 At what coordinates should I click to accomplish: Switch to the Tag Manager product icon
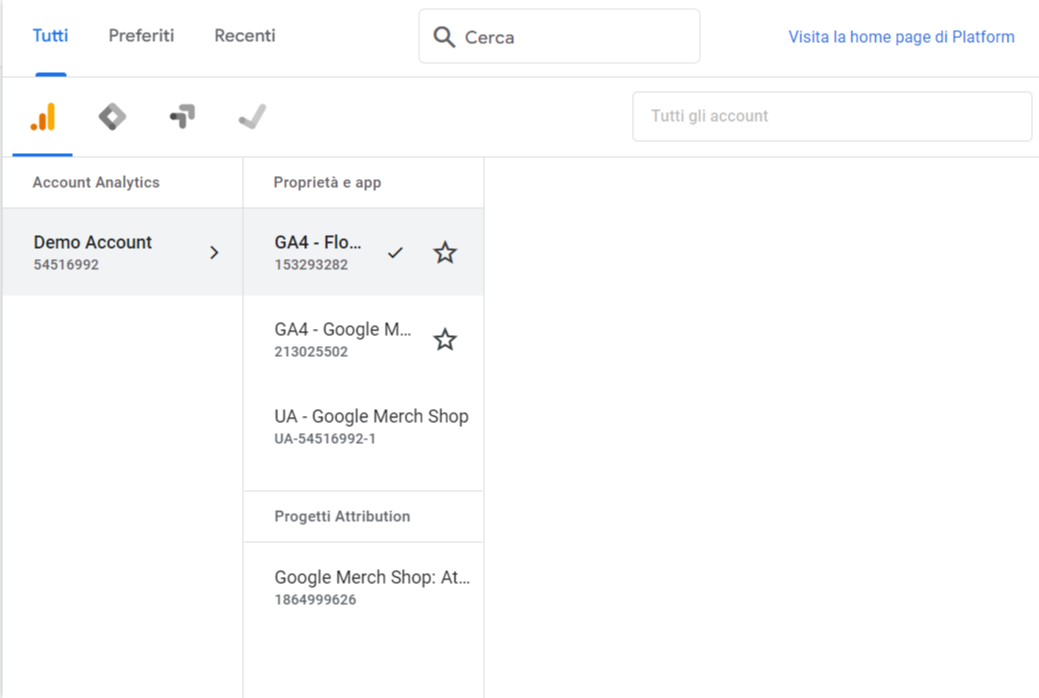[x=112, y=117]
